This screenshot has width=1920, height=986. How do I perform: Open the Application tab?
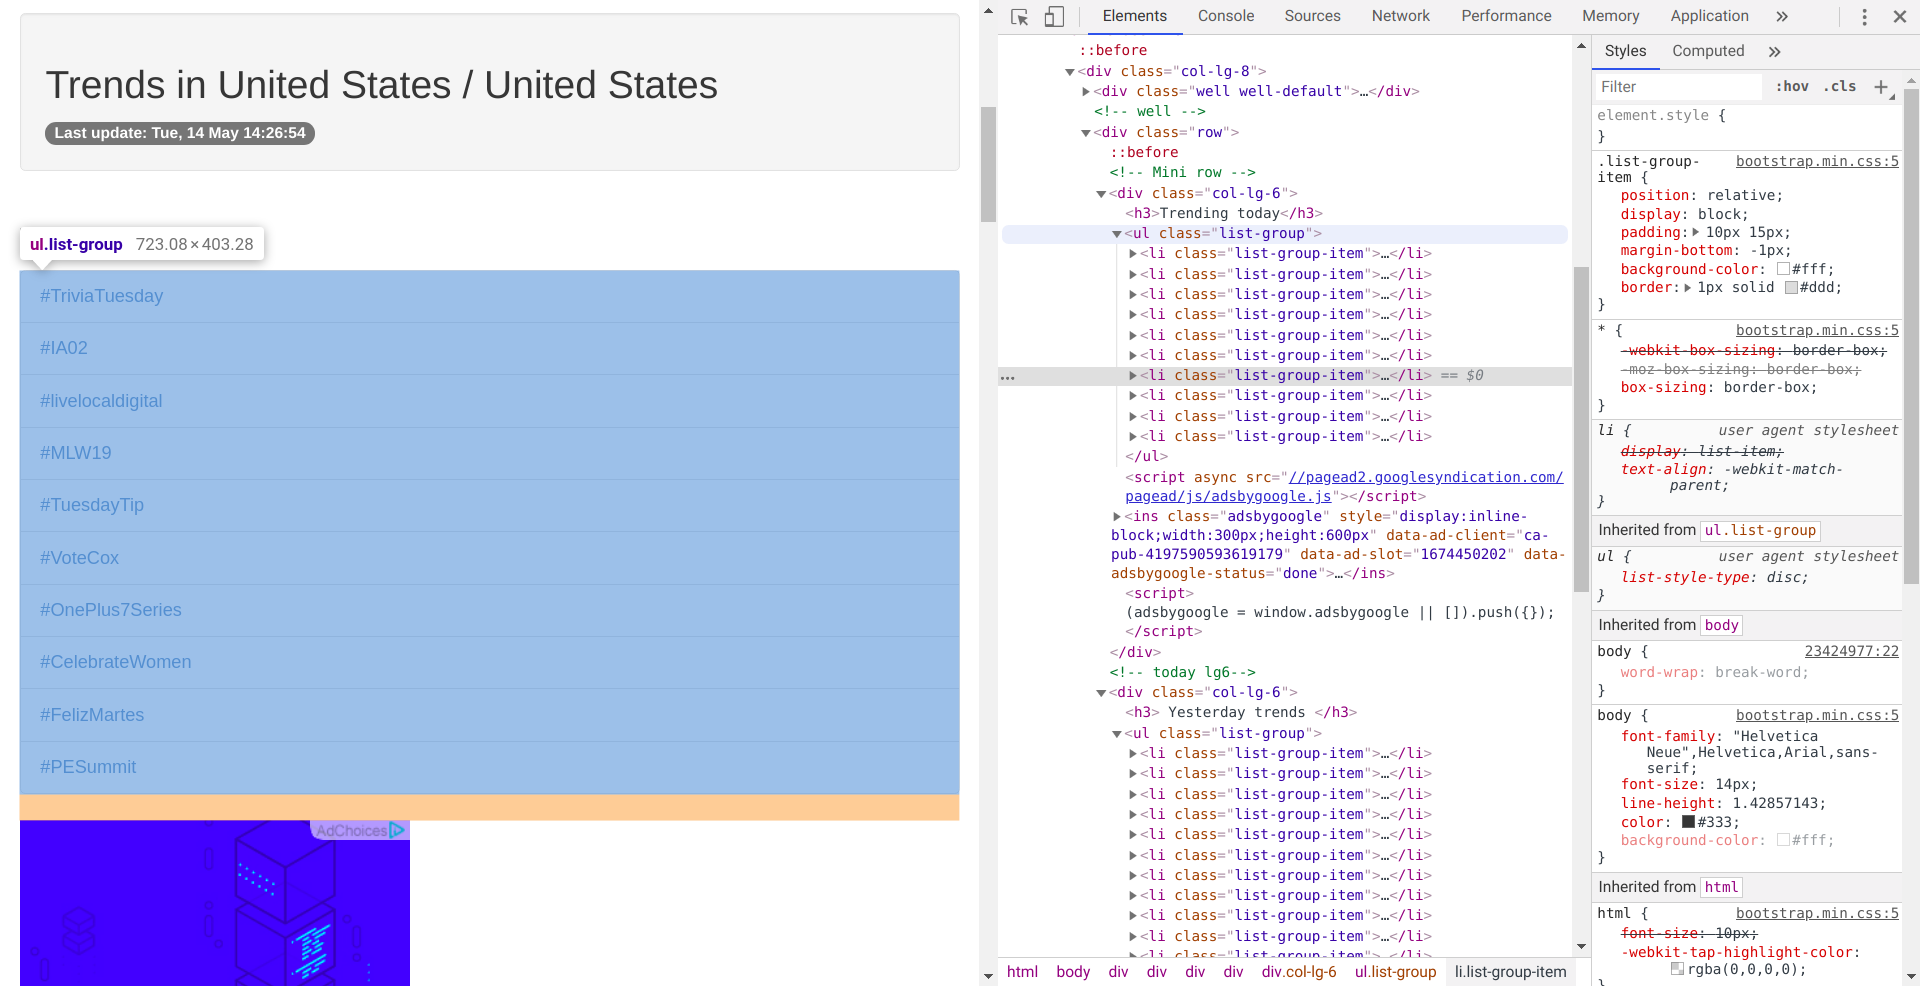click(1709, 16)
